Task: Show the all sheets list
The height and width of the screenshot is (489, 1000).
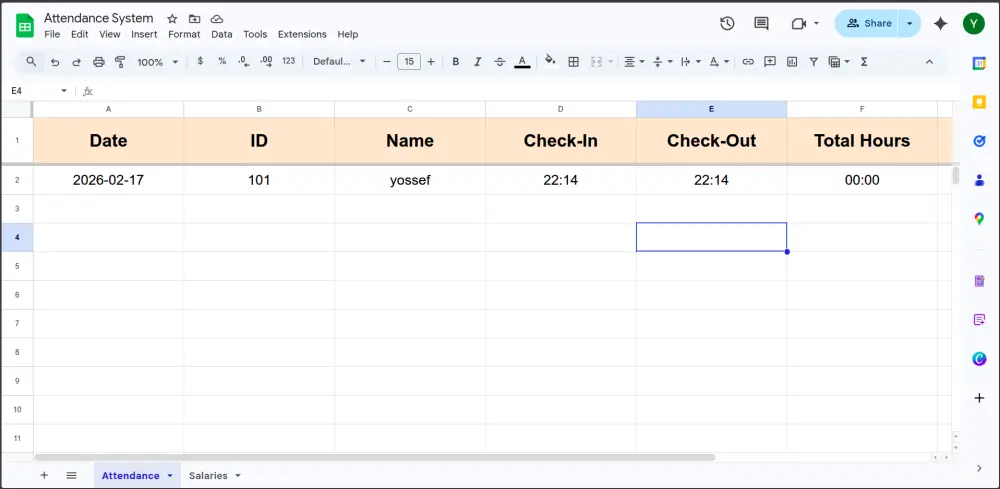Action: pos(71,475)
